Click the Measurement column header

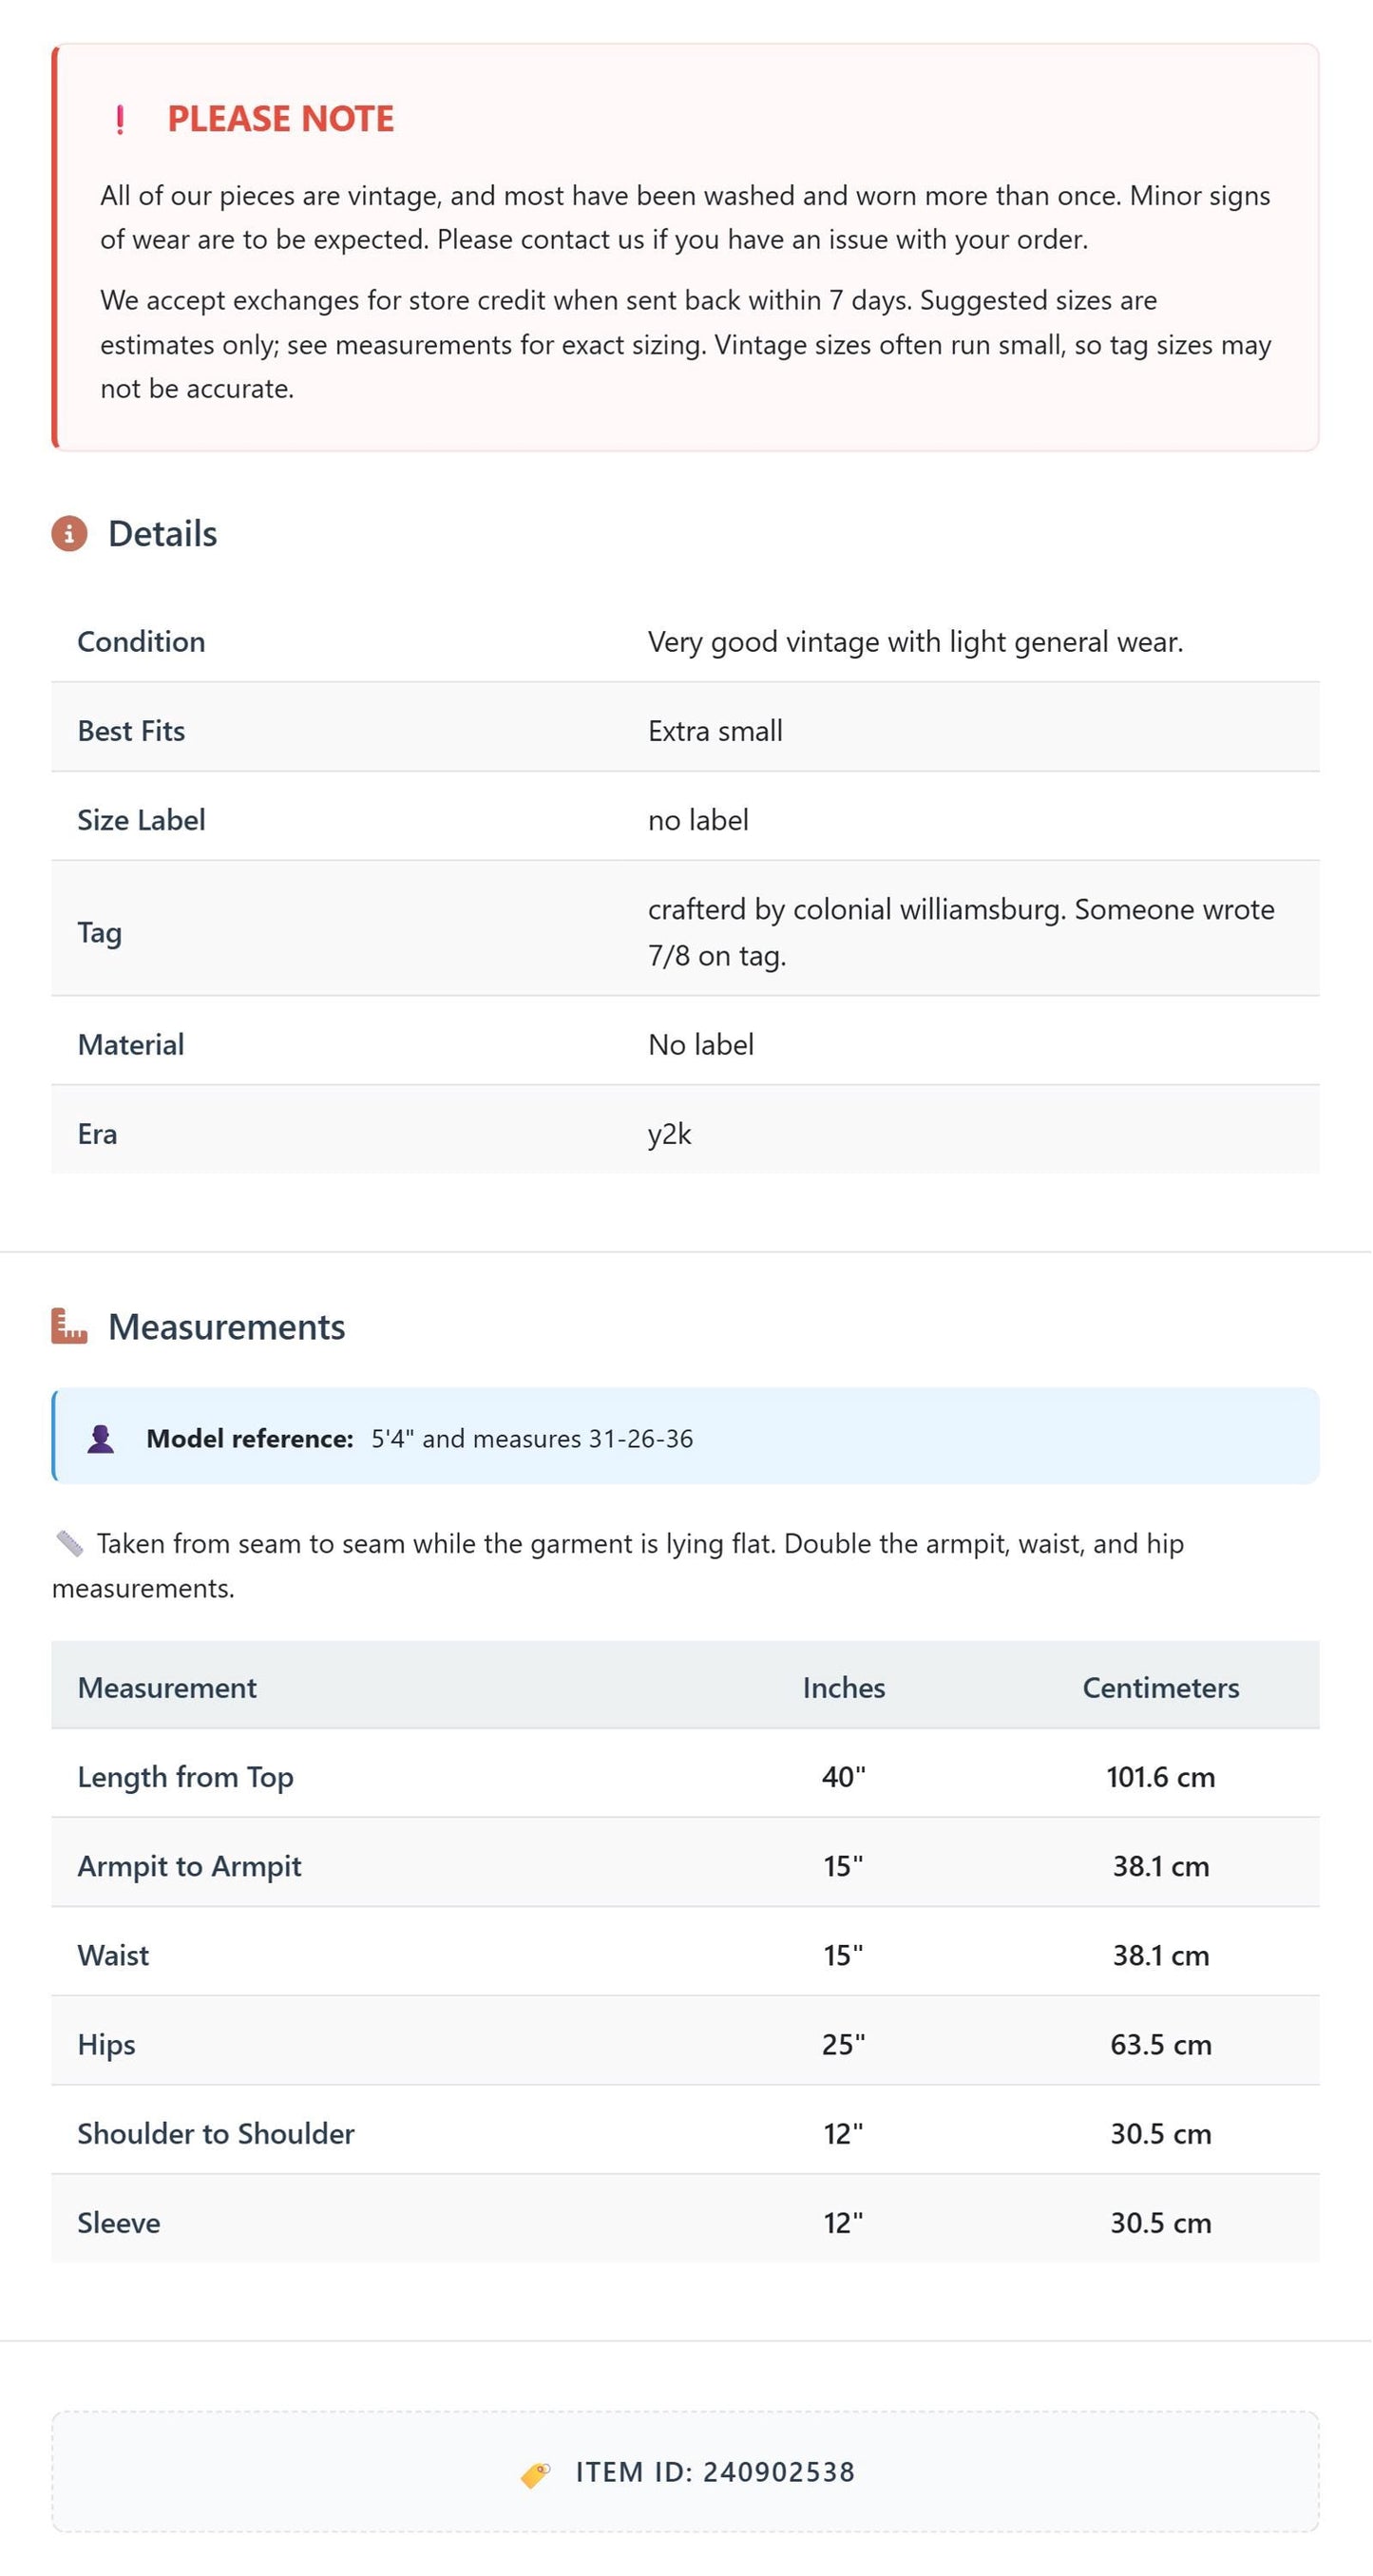pos(167,1687)
